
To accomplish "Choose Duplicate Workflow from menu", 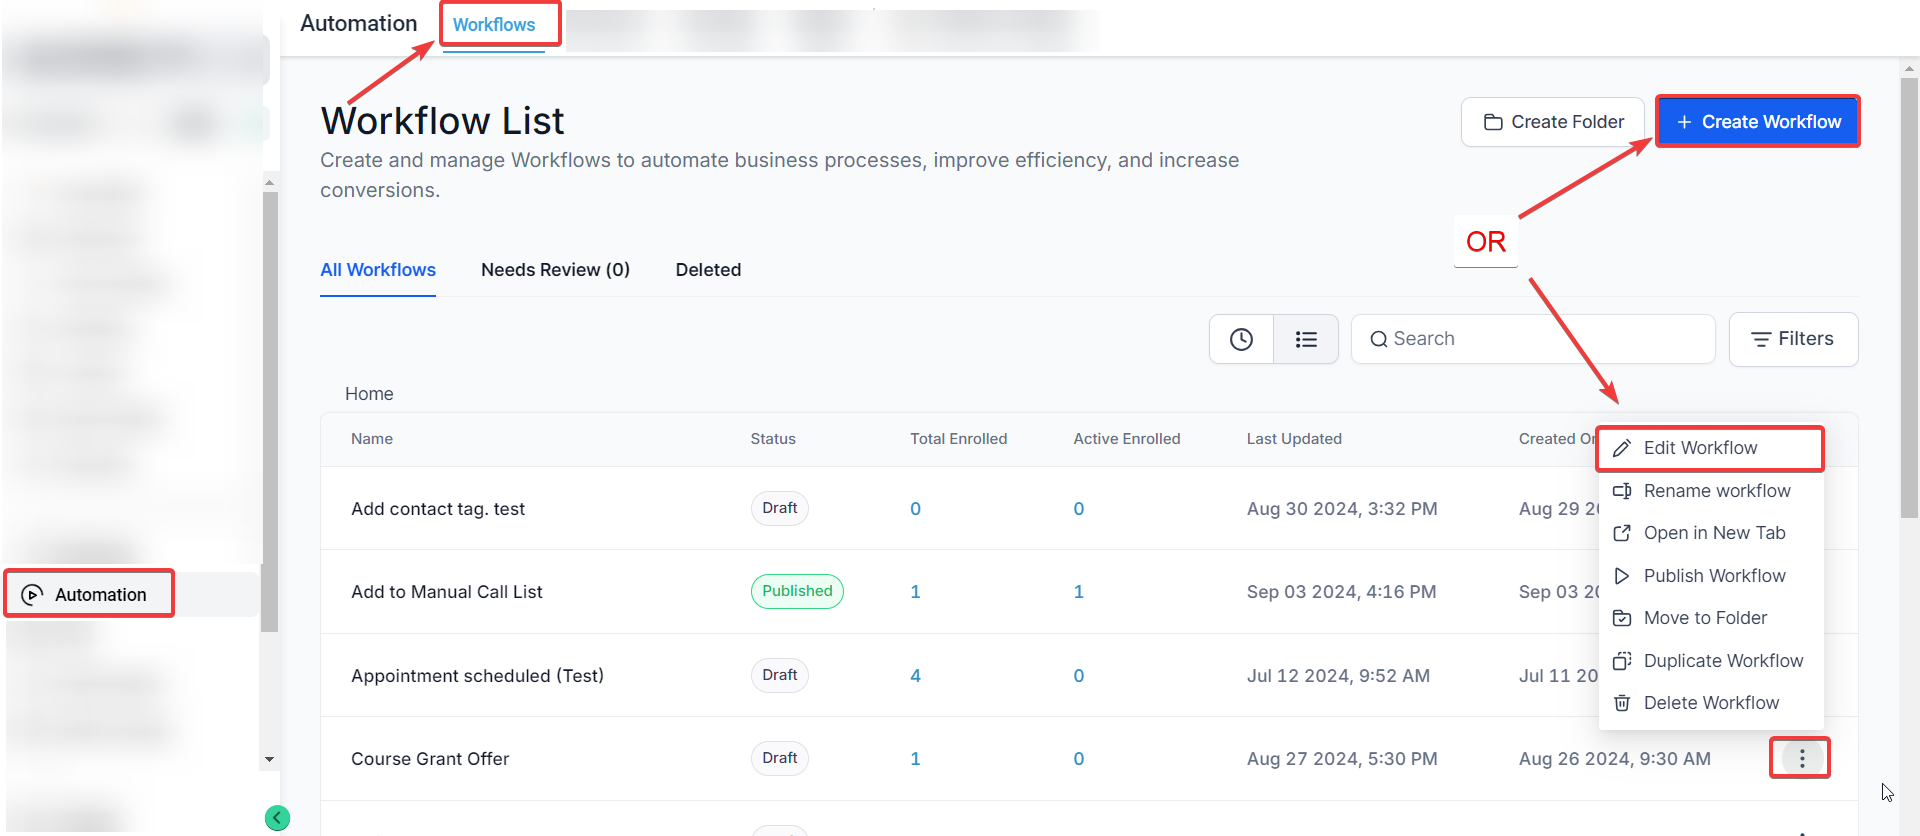I will pos(1722,661).
